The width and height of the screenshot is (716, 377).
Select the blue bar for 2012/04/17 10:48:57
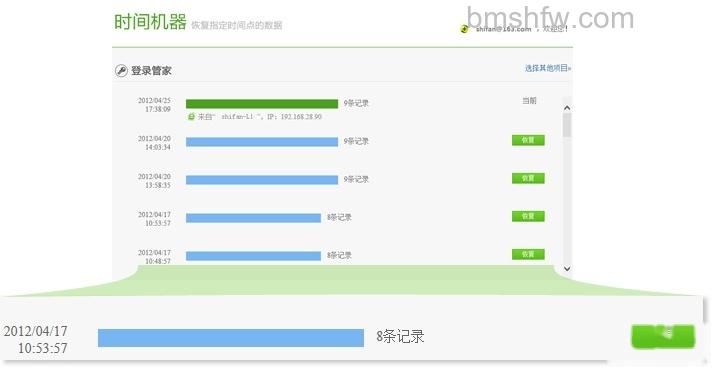[x=253, y=256]
